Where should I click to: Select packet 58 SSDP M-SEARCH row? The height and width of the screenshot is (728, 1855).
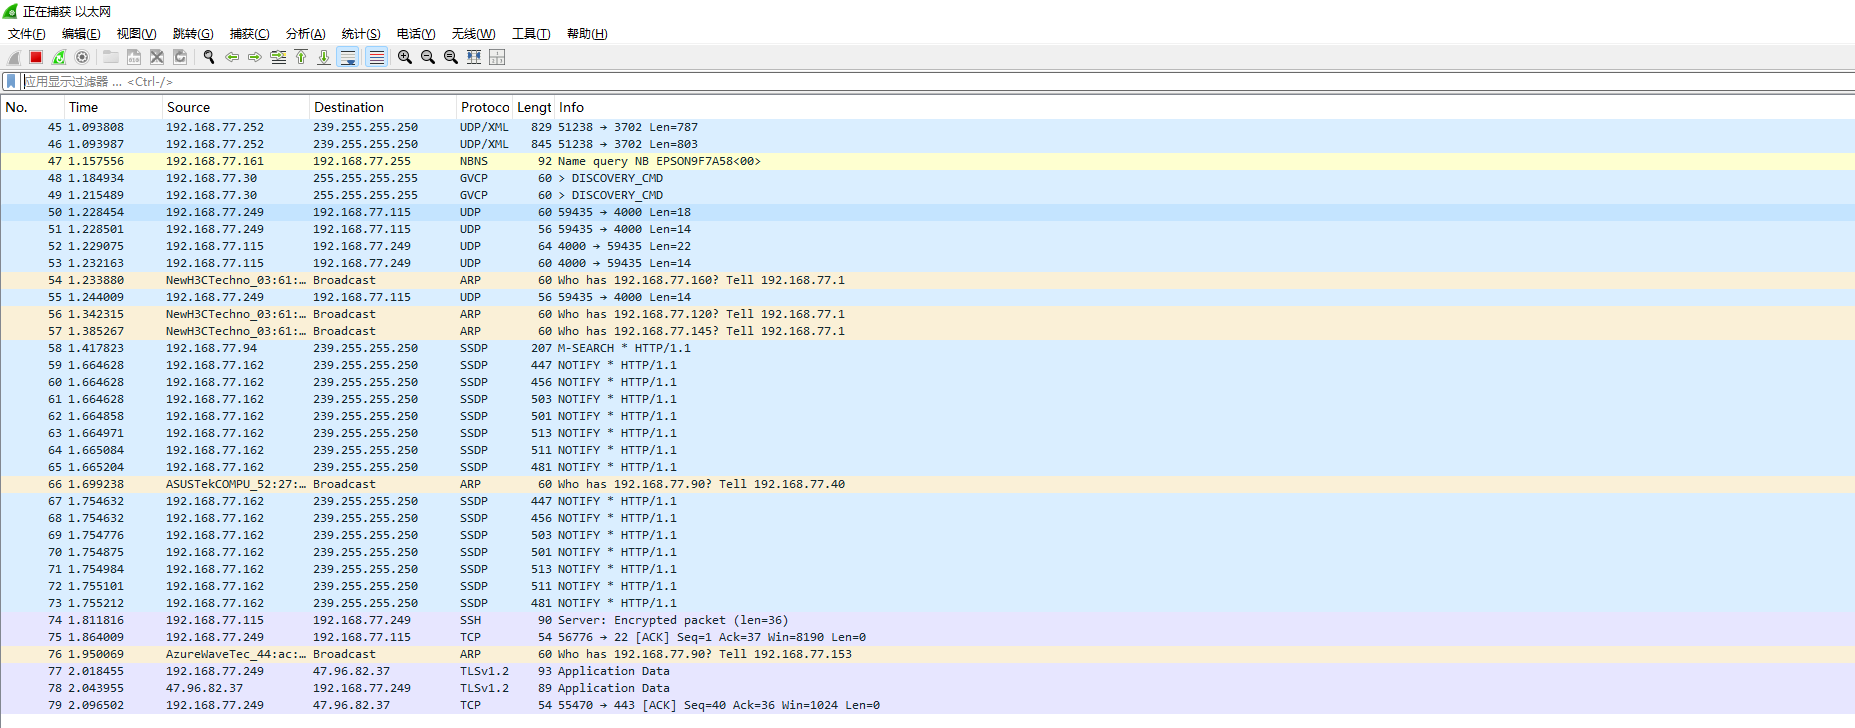tap(927, 348)
